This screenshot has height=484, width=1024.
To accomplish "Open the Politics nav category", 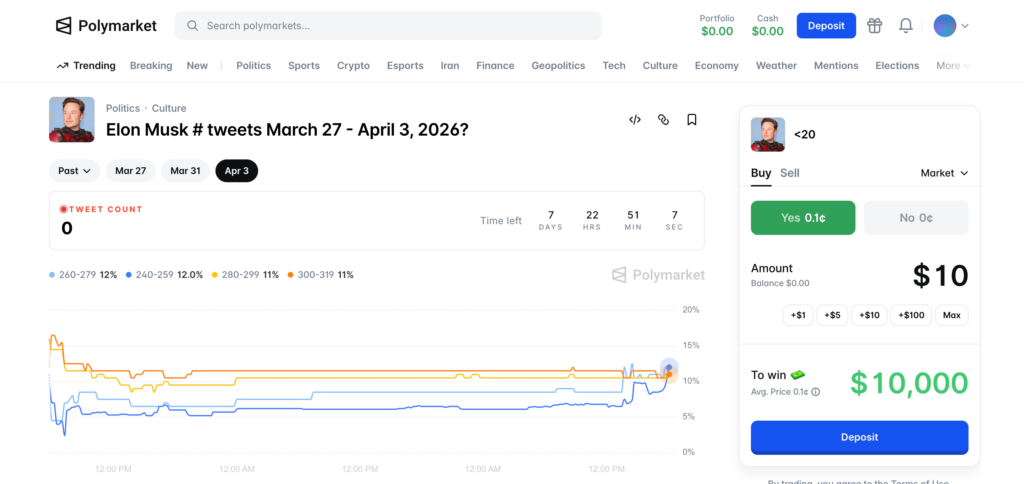I will [253, 65].
